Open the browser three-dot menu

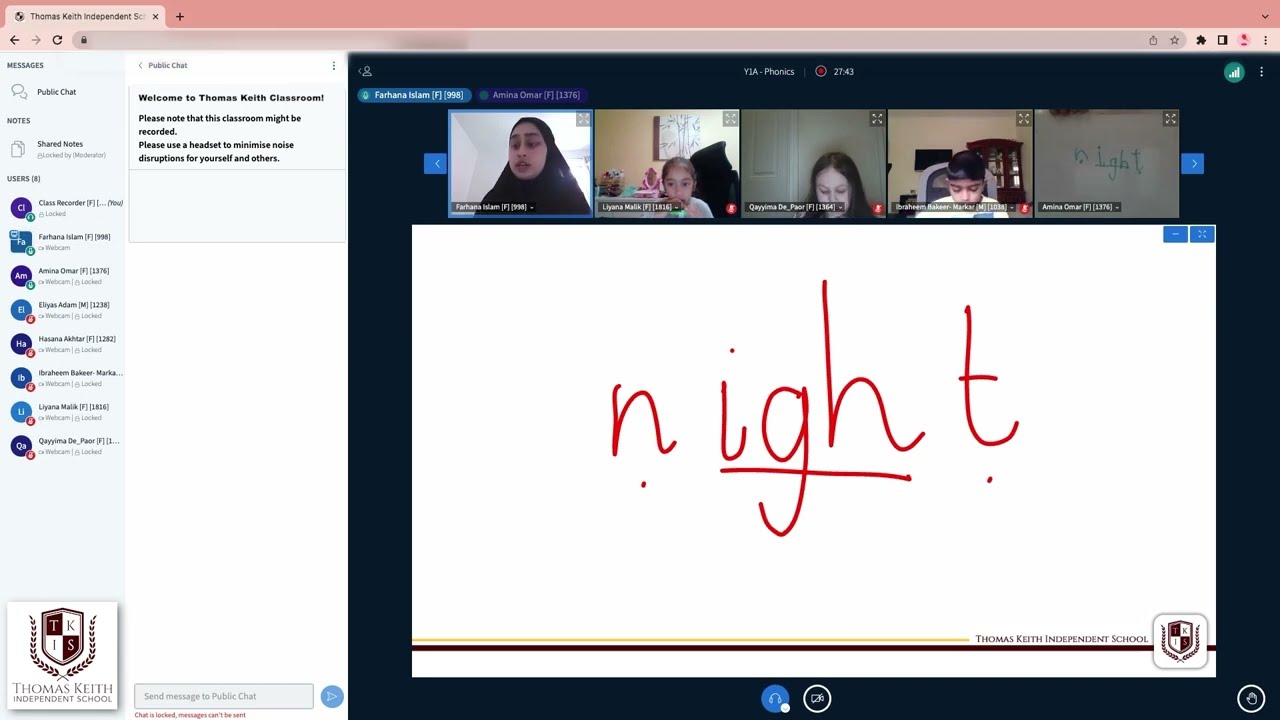[x=1265, y=40]
